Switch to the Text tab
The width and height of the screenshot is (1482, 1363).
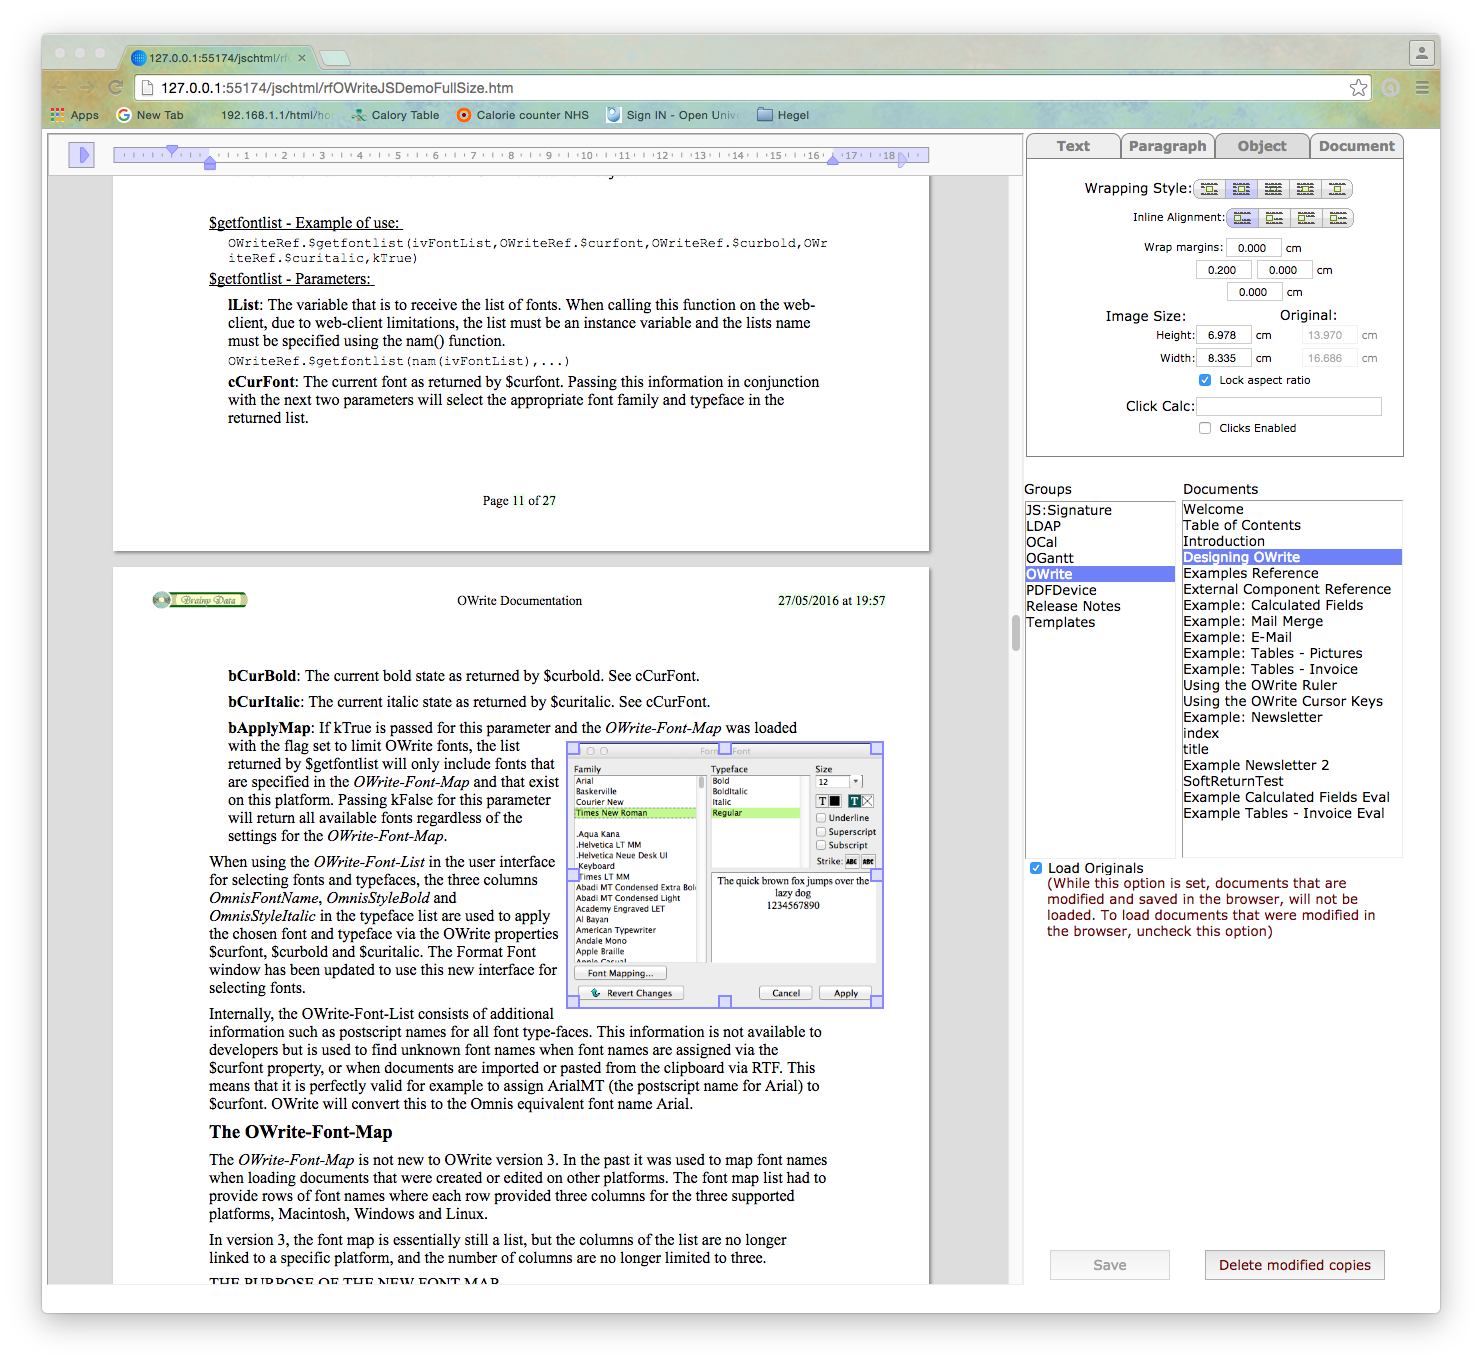click(x=1073, y=146)
